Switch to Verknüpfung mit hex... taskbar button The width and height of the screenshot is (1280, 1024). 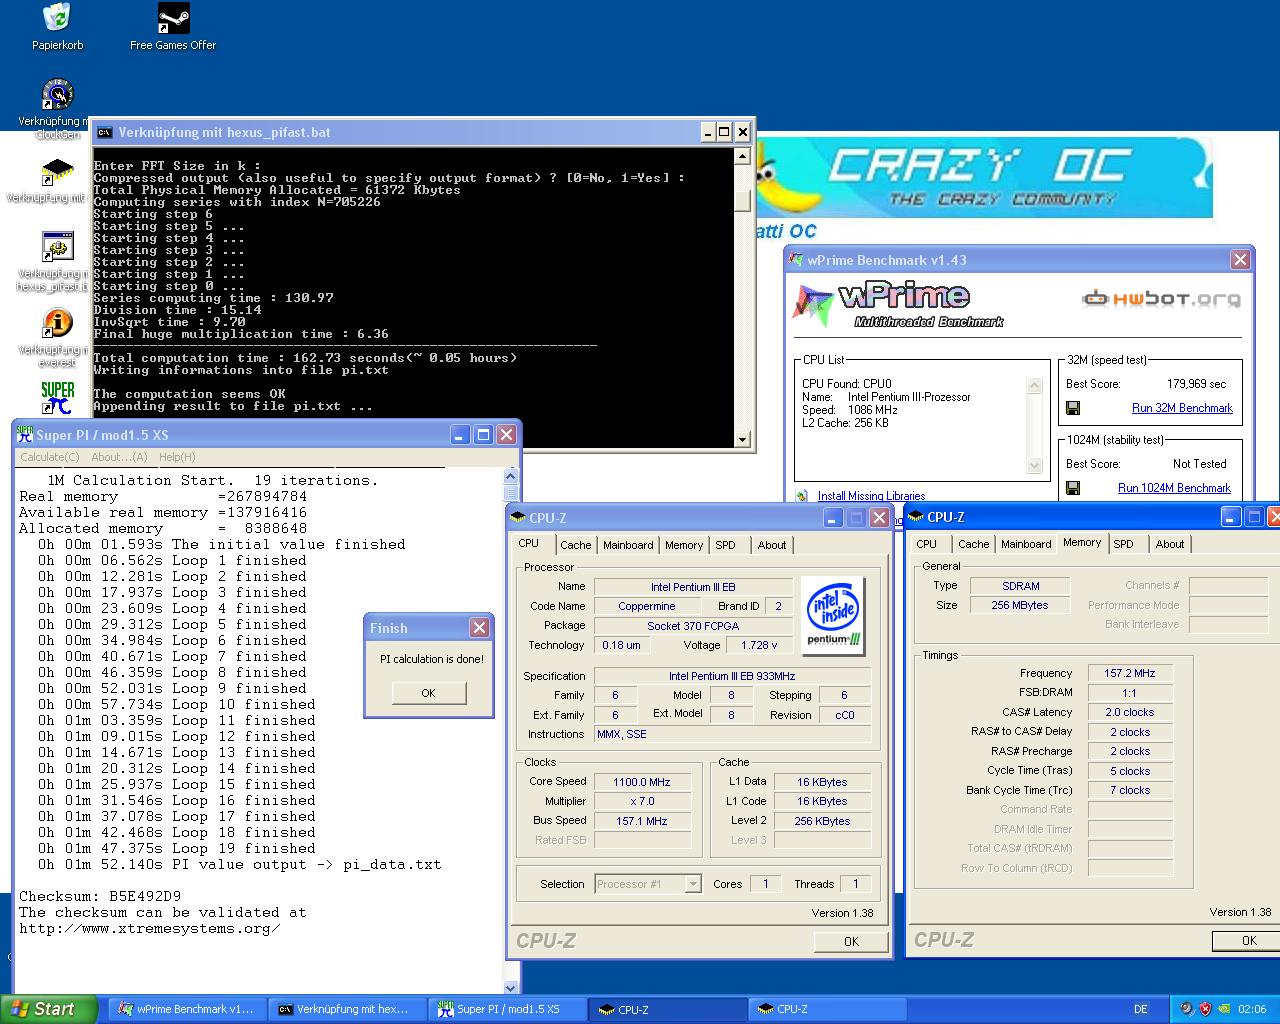click(347, 1009)
